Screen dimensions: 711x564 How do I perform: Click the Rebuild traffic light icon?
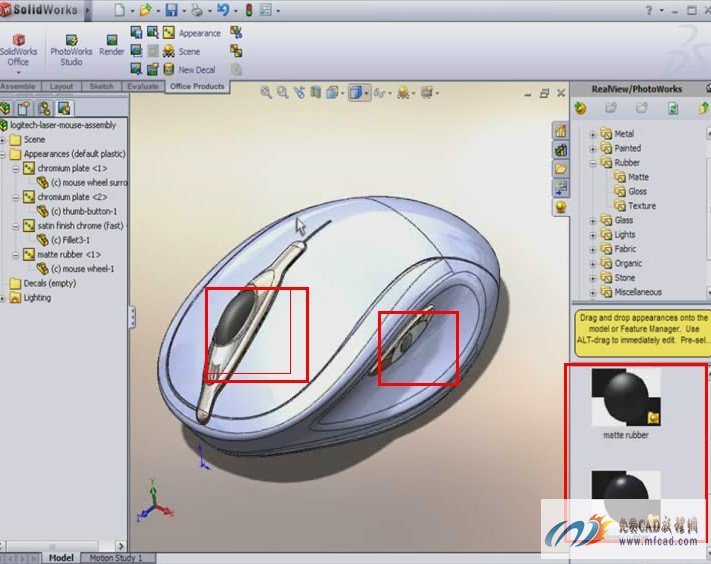249,10
